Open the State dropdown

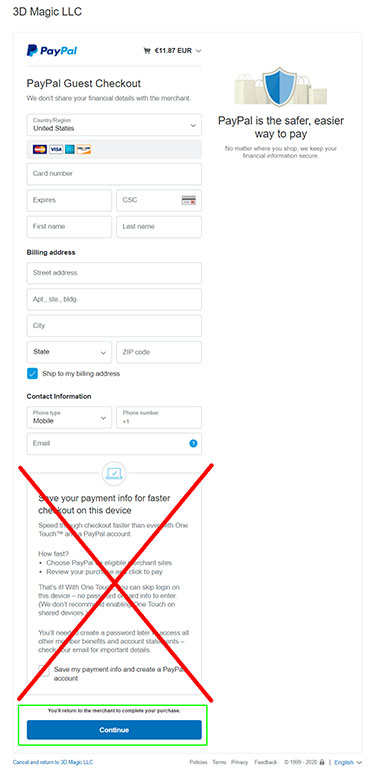(x=69, y=352)
